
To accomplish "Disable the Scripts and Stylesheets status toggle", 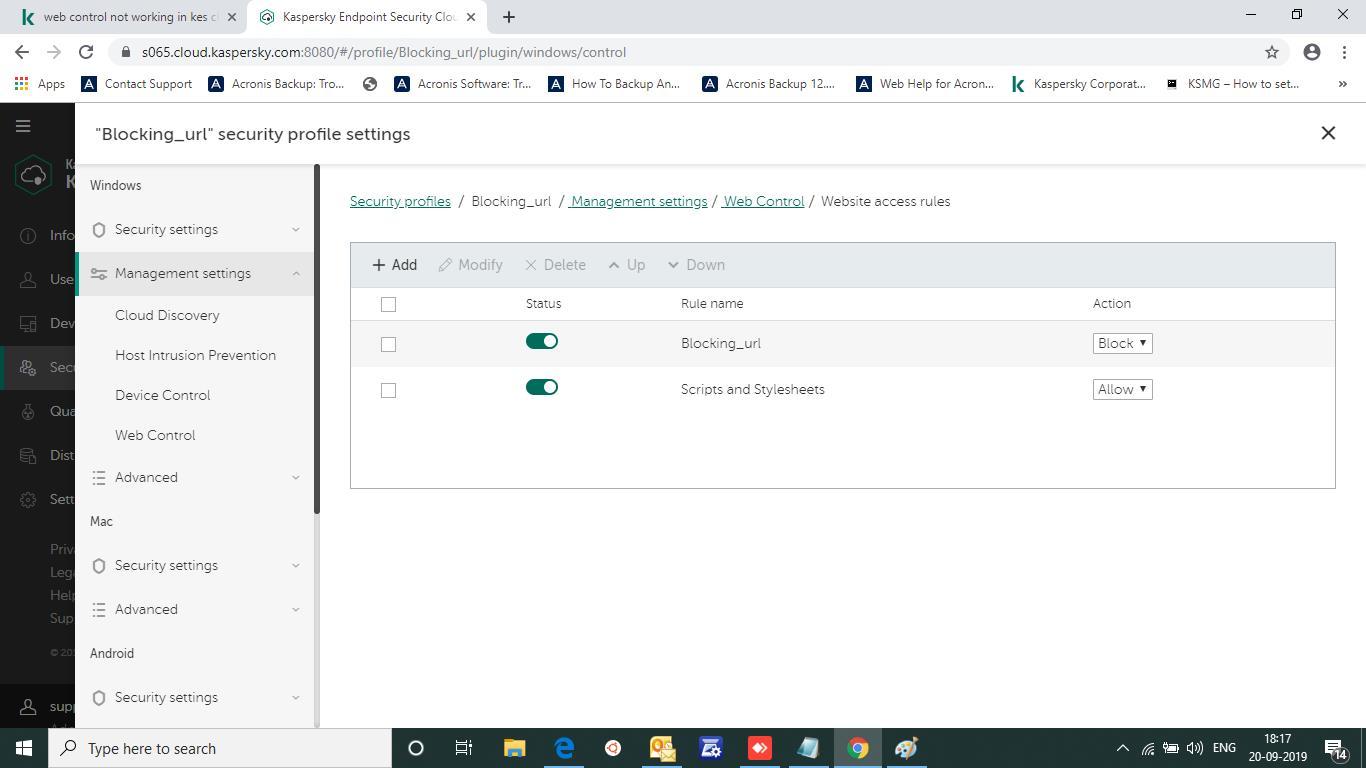I will point(542,388).
